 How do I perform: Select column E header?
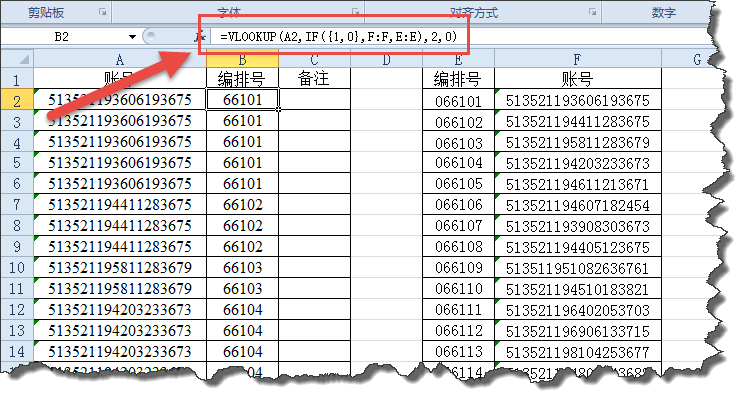click(x=457, y=59)
